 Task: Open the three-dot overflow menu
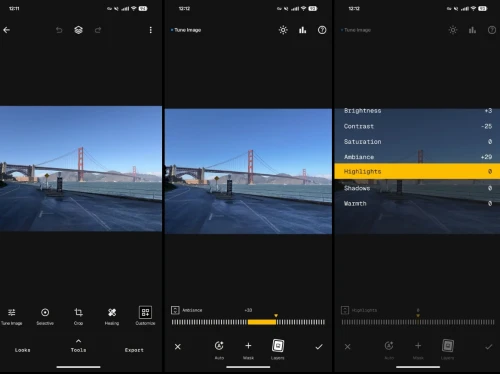(x=151, y=30)
